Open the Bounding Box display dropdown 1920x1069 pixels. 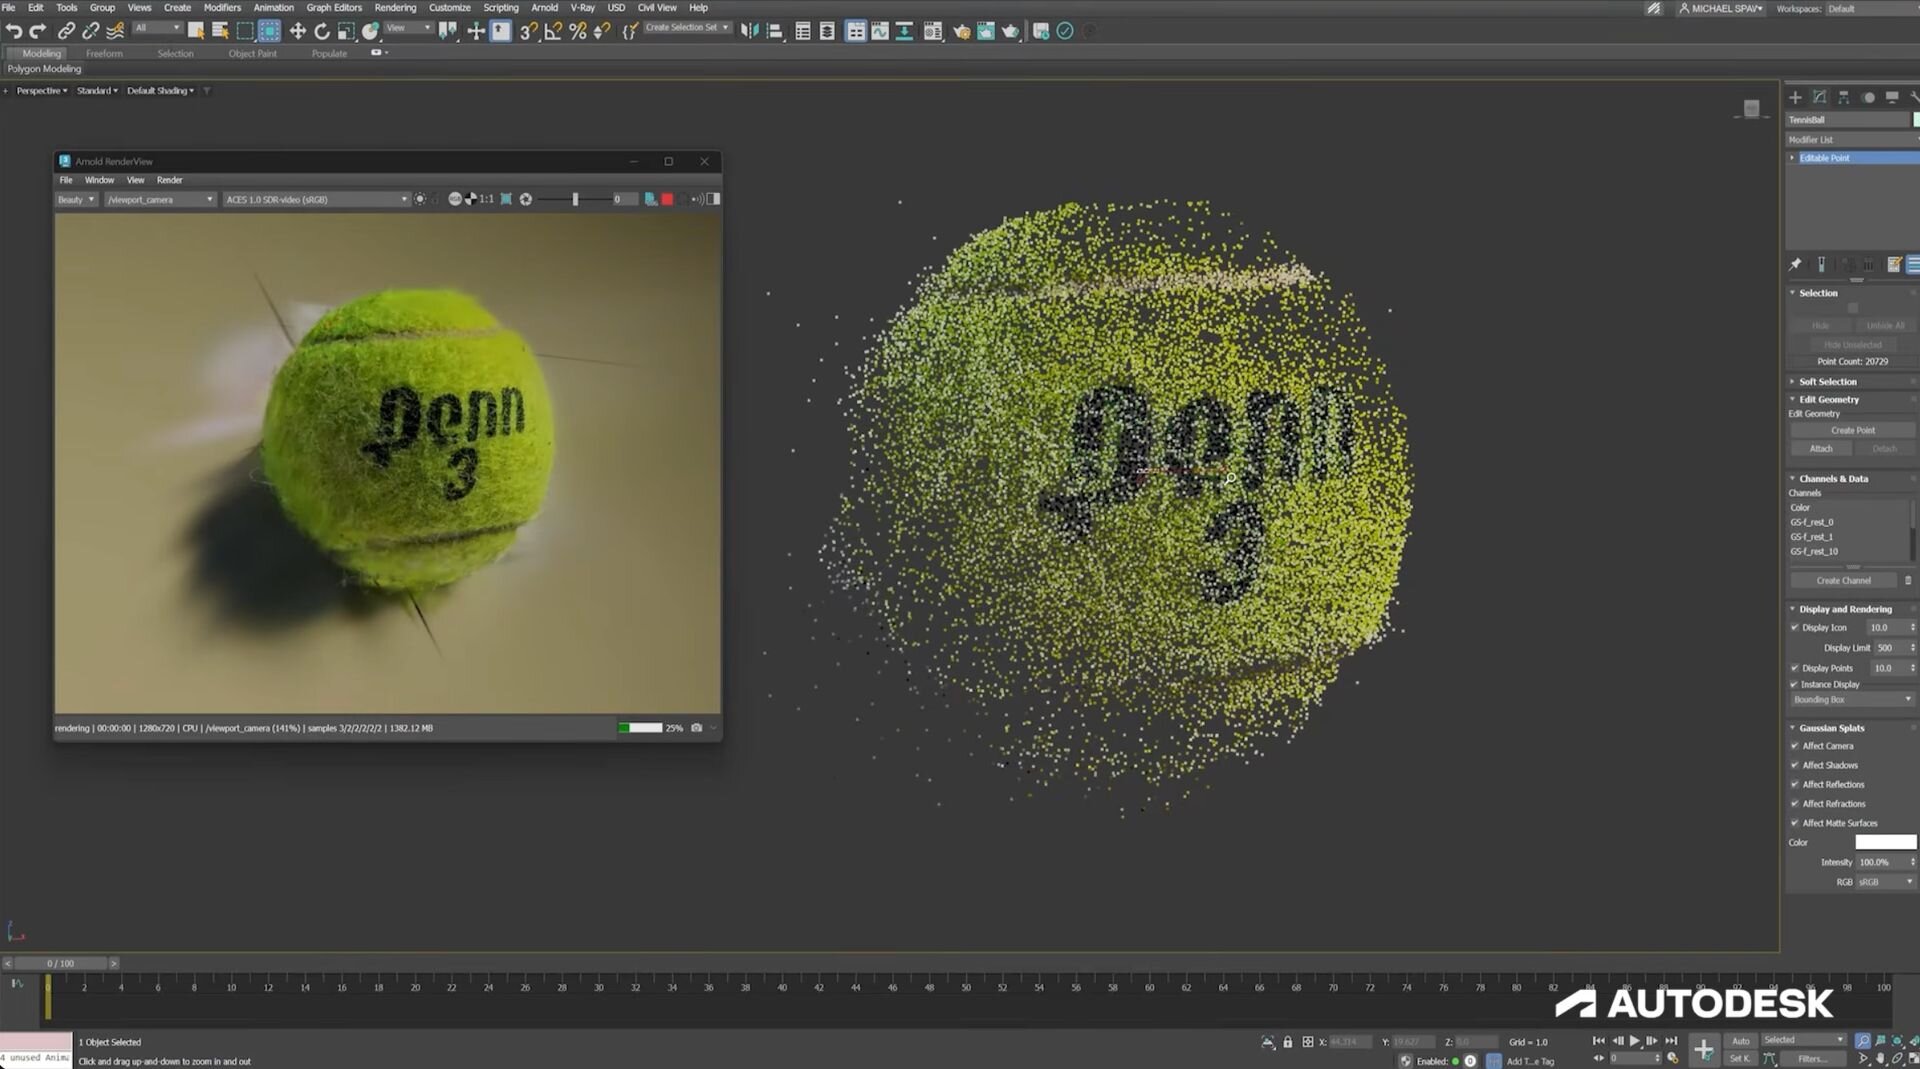[x=1852, y=700]
